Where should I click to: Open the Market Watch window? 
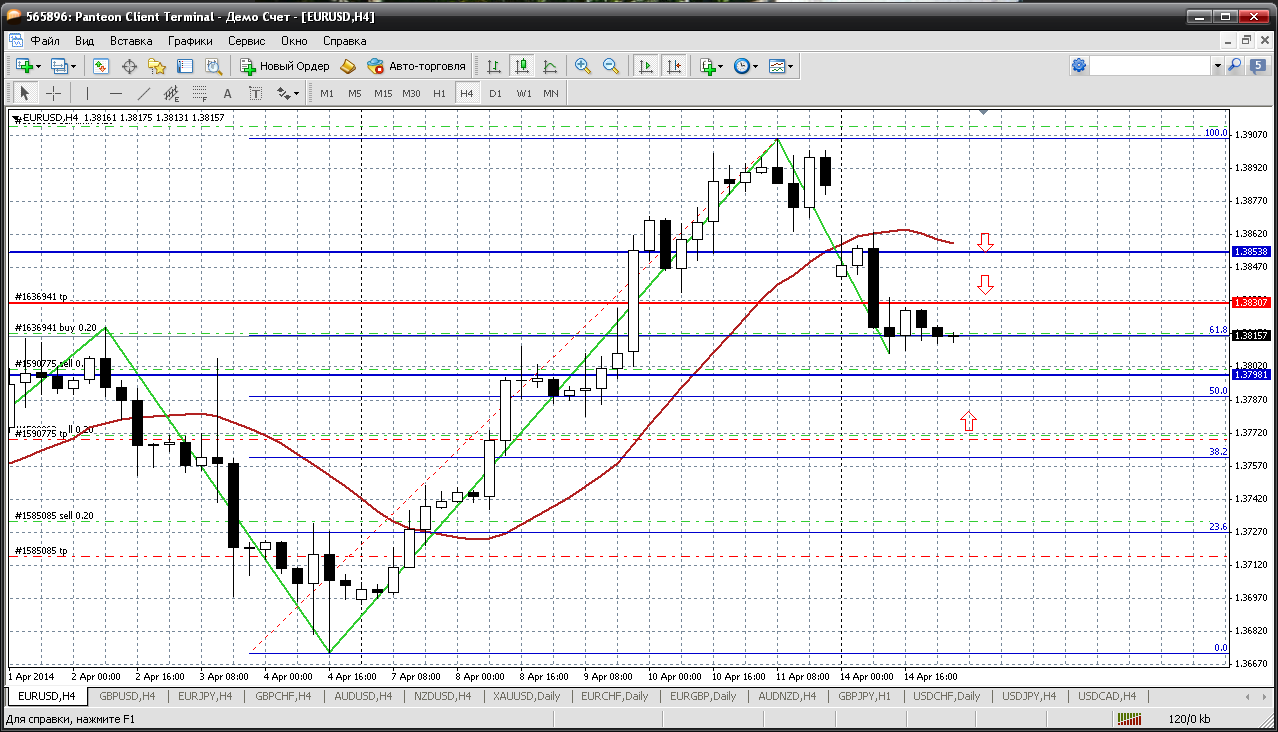(101, 66)
